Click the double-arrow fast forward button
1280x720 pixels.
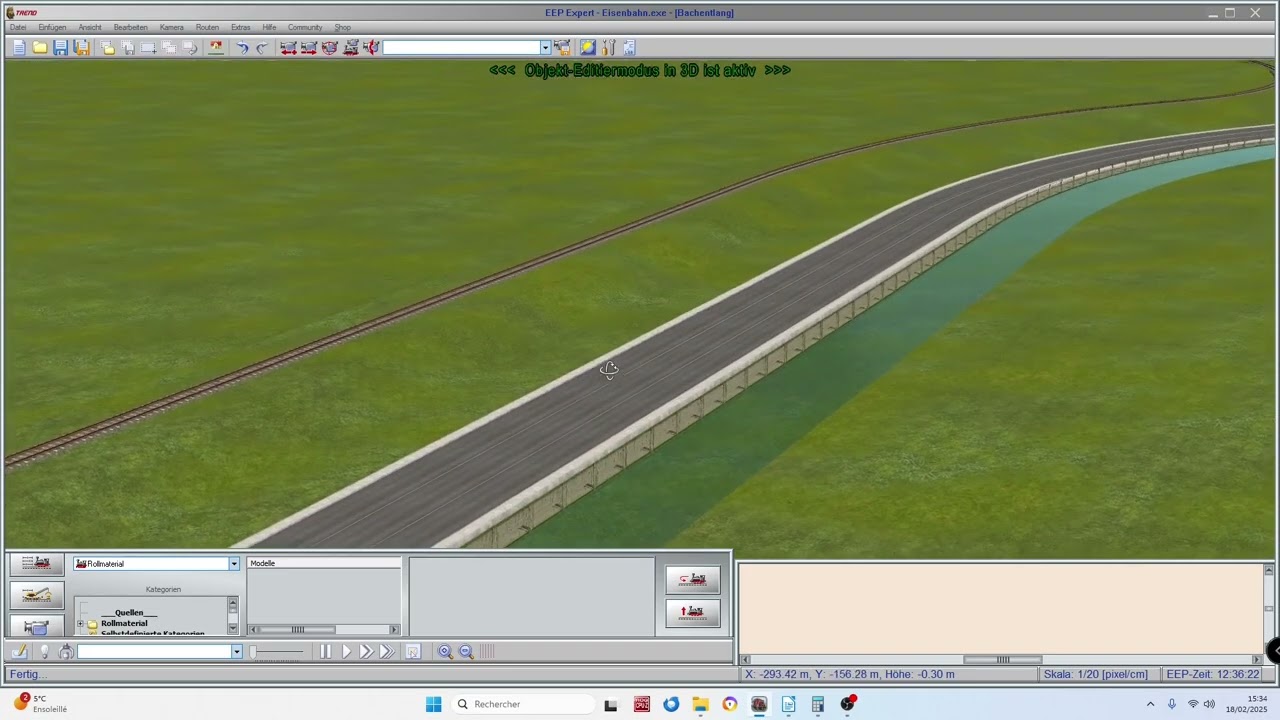coord(366,651)
